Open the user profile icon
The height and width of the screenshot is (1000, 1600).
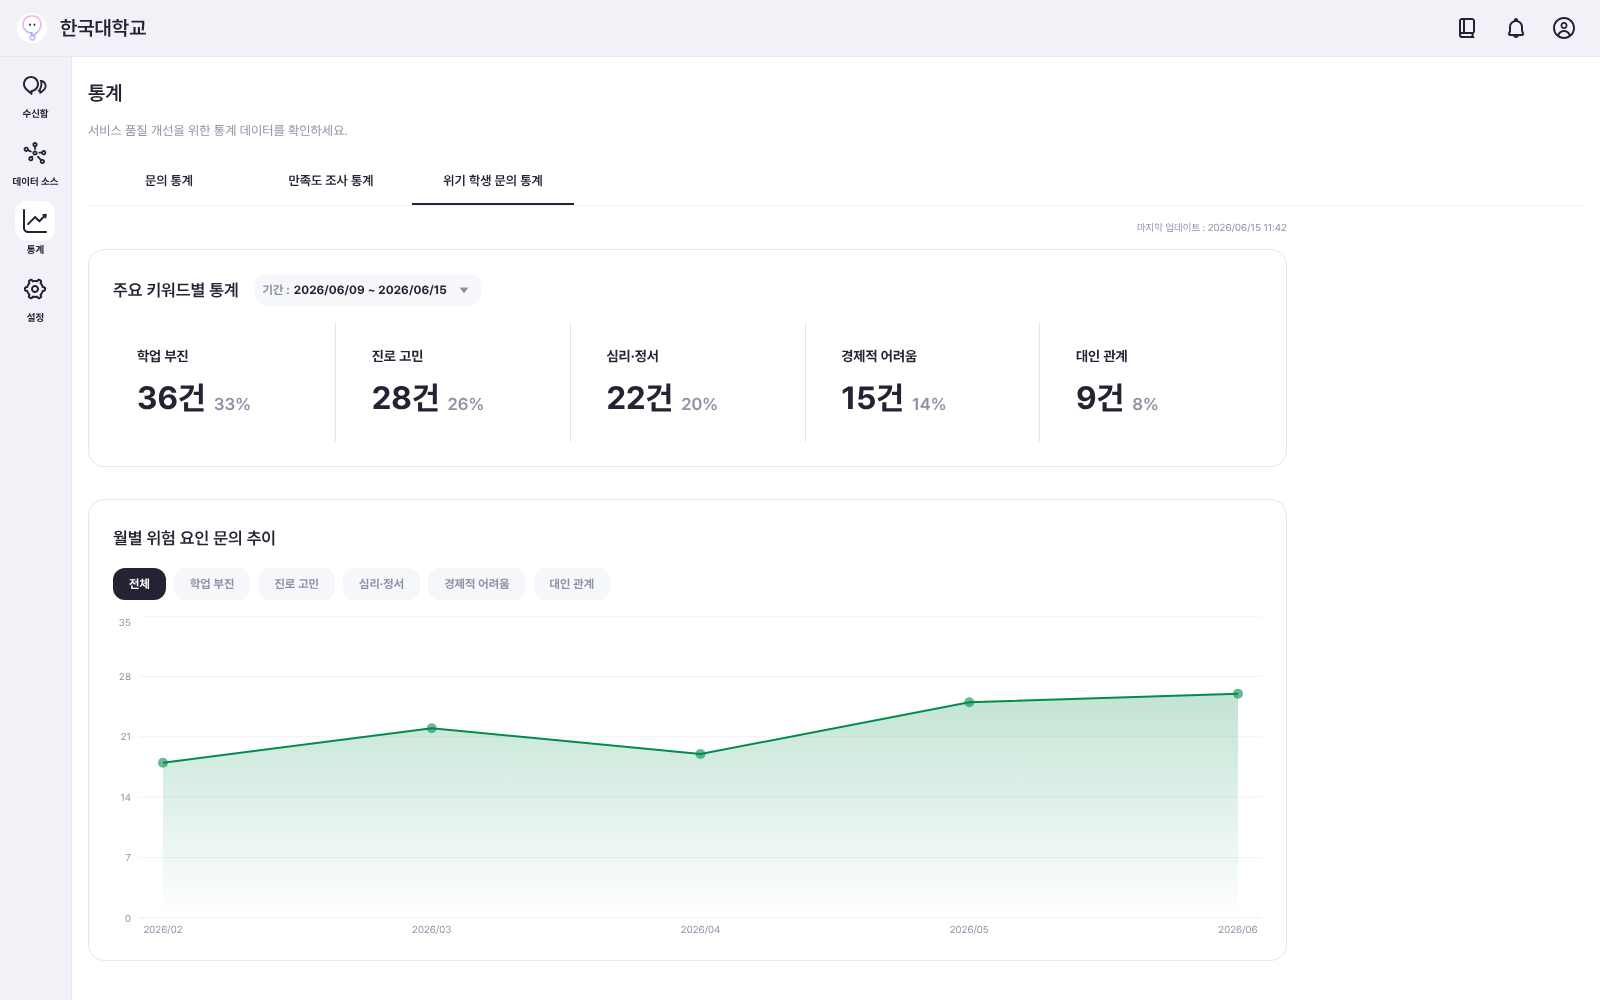pyautogui.click(x=1564, y=28)
